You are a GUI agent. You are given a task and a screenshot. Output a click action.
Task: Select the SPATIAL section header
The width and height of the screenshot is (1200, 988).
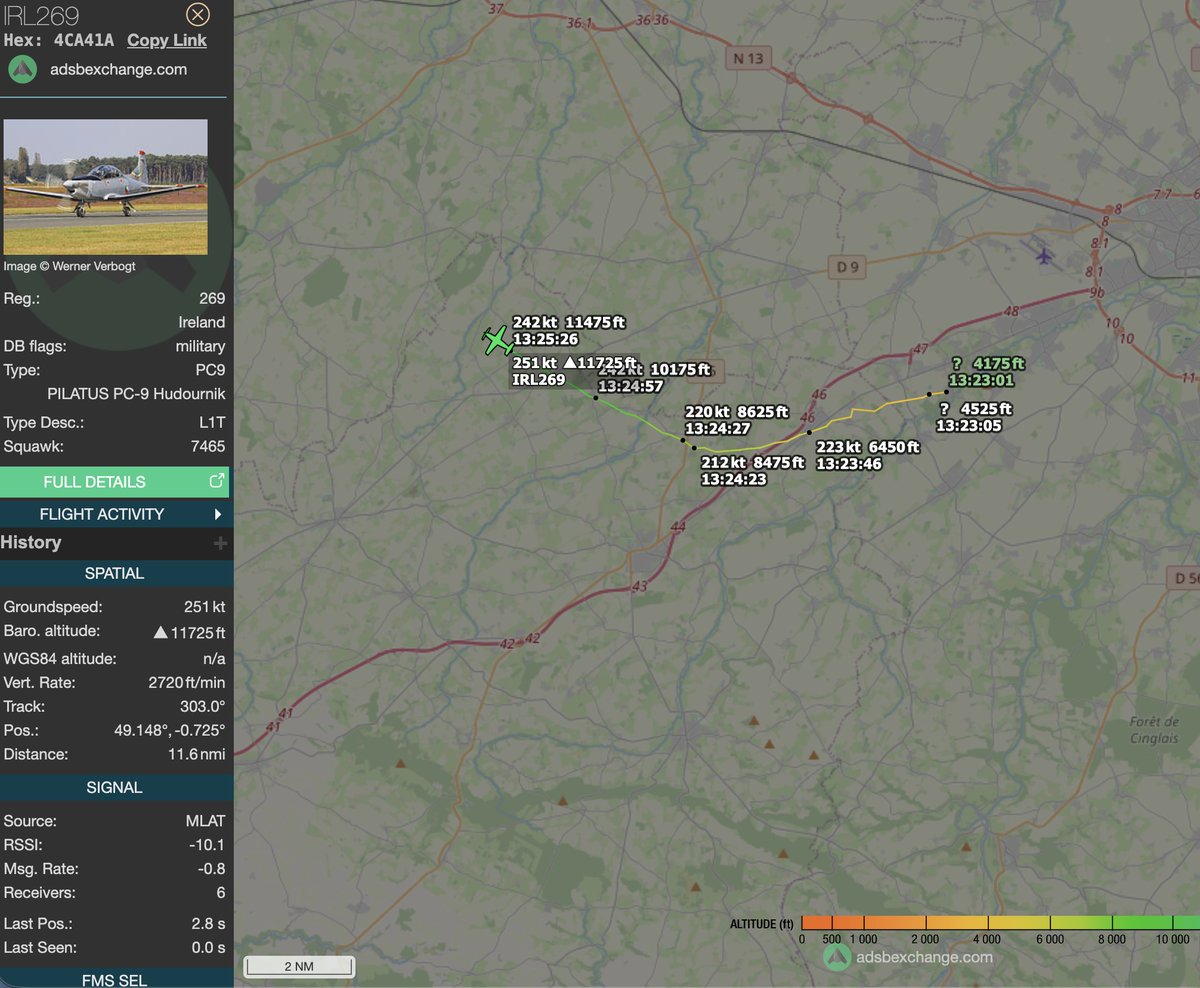[x=114, y=573]
